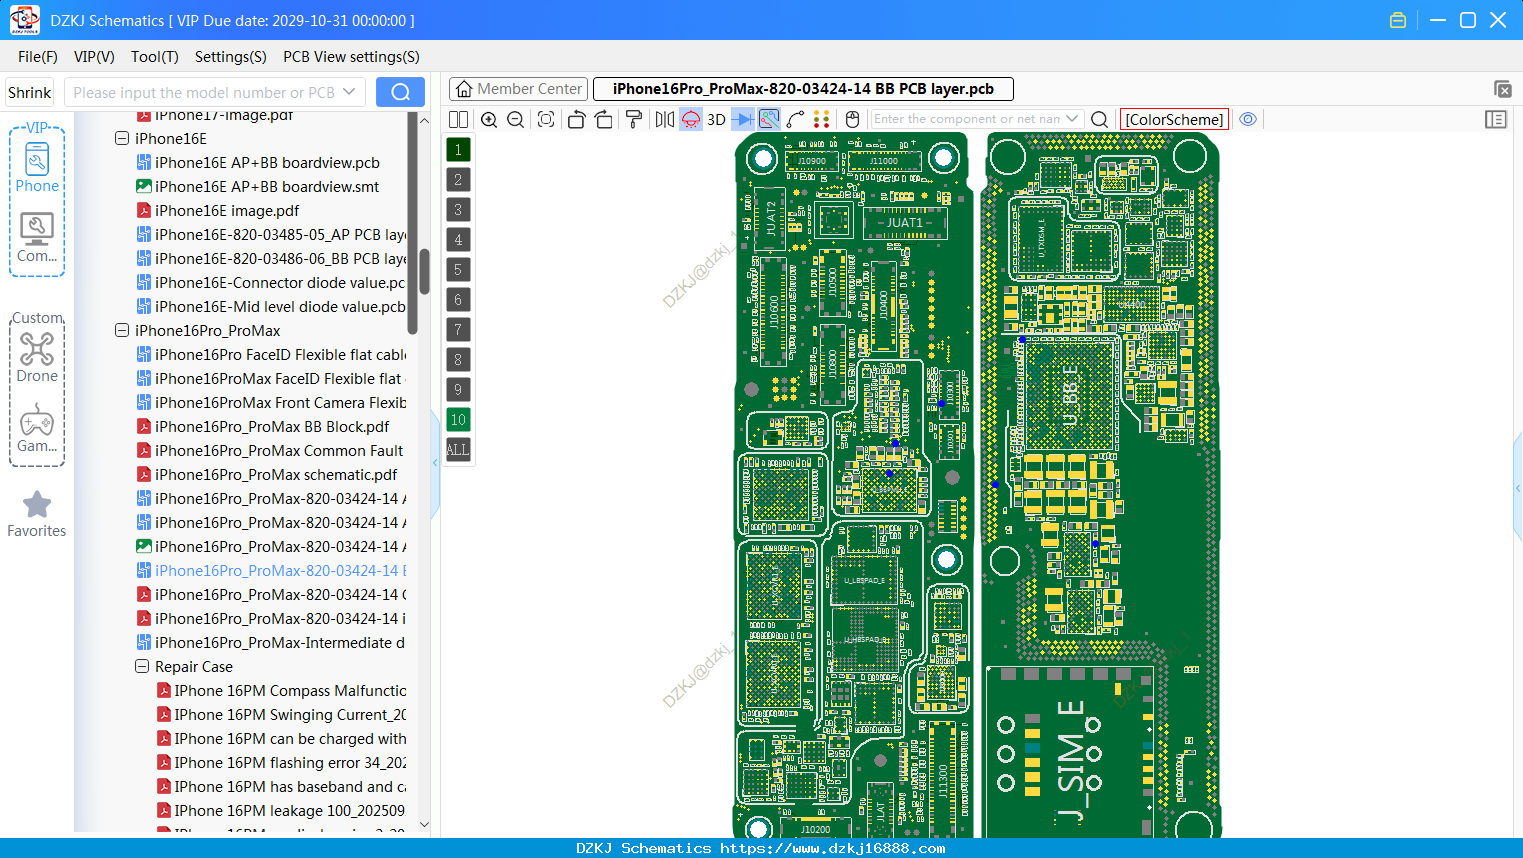
Task: Collapse the Repair Case tree node
Action: click(x=142, y=667)
